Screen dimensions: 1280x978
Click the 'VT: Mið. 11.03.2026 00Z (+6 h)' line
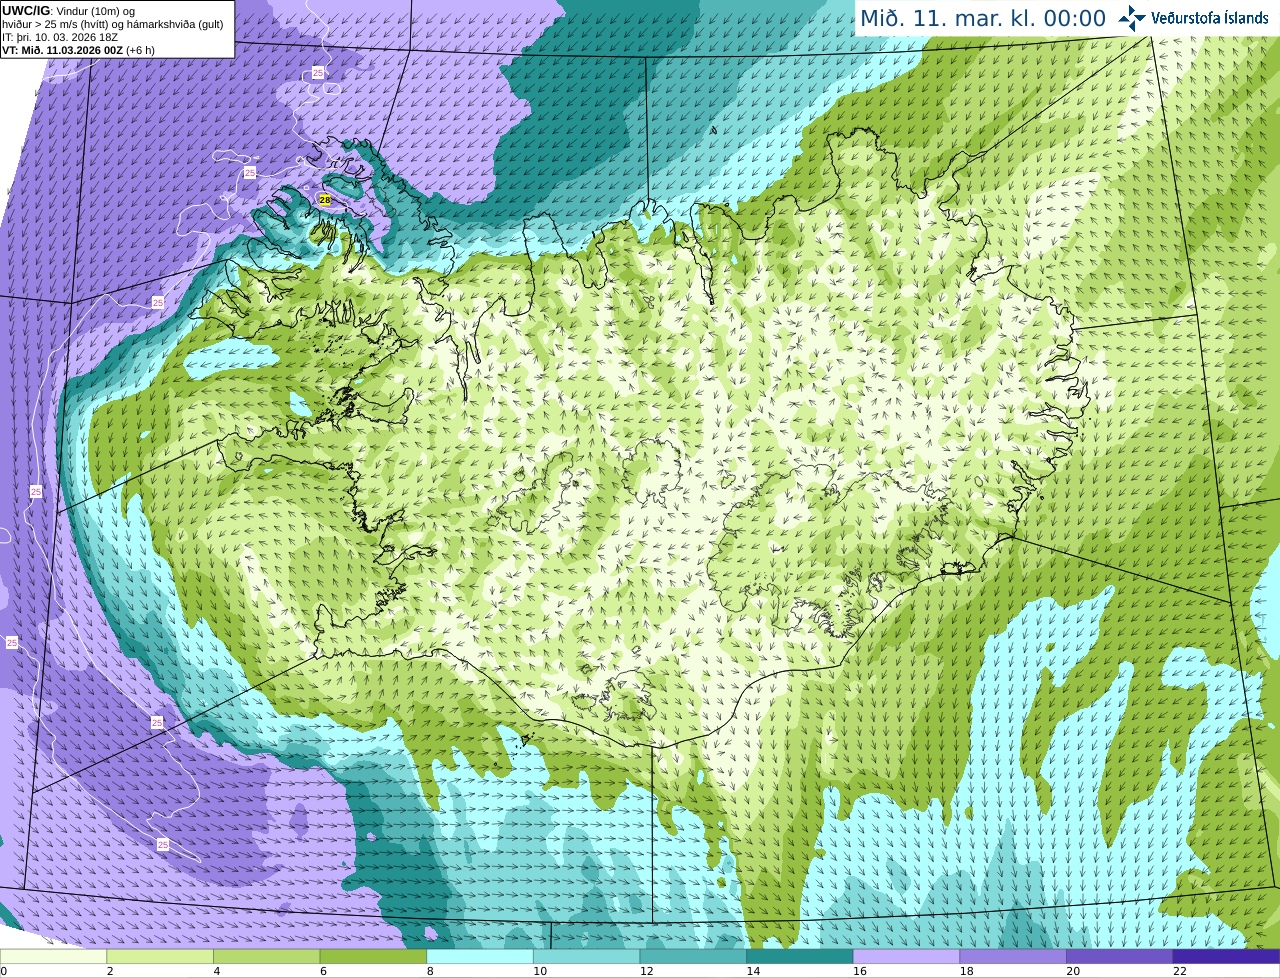pyautogui.click(x=78, y=49)
